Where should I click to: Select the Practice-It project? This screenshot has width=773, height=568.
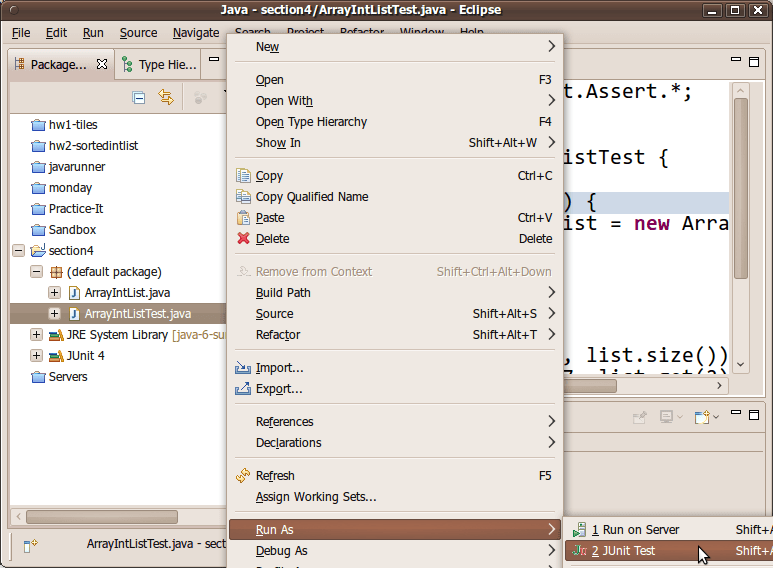tap(76, 209)
